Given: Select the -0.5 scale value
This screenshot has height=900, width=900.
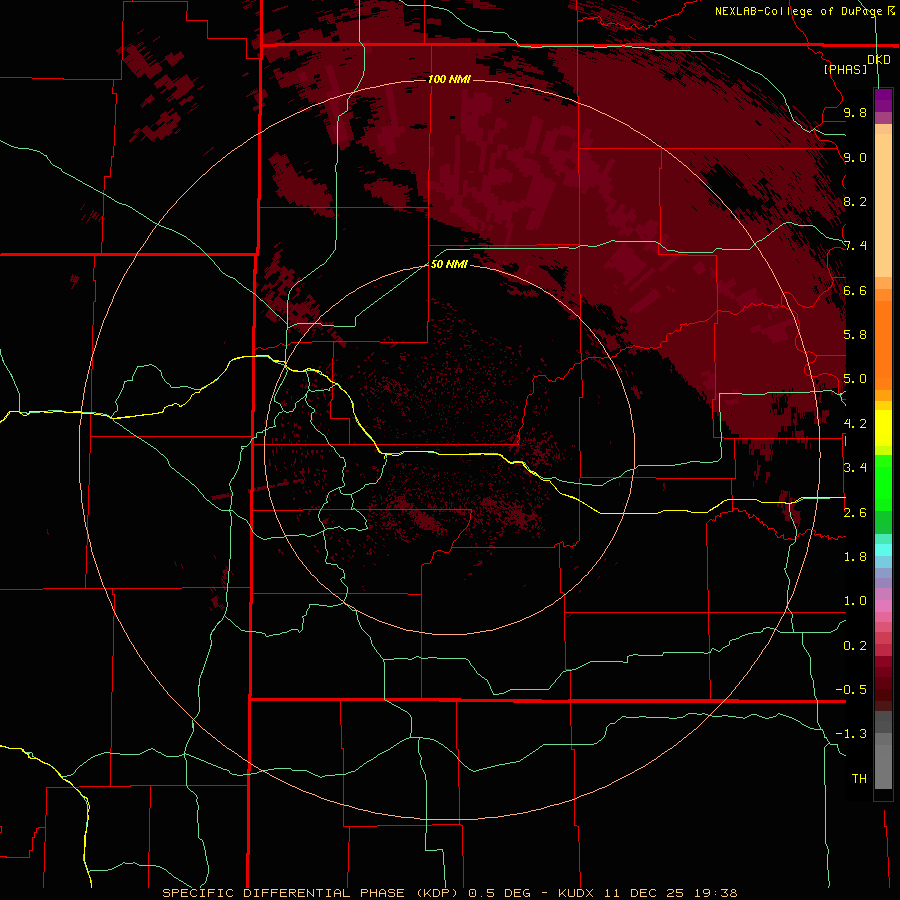Looking at the screenshot, I should [x=851, y=690].
